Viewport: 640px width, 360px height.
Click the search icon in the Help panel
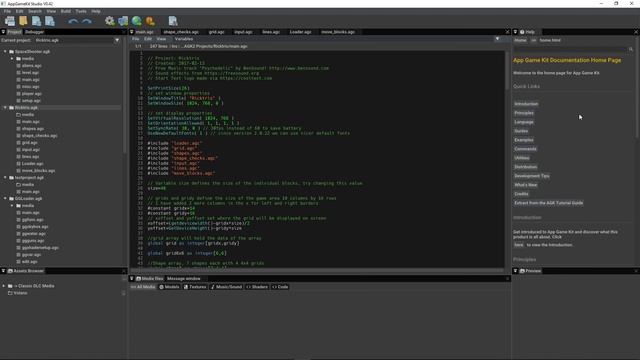coord(631,49)
